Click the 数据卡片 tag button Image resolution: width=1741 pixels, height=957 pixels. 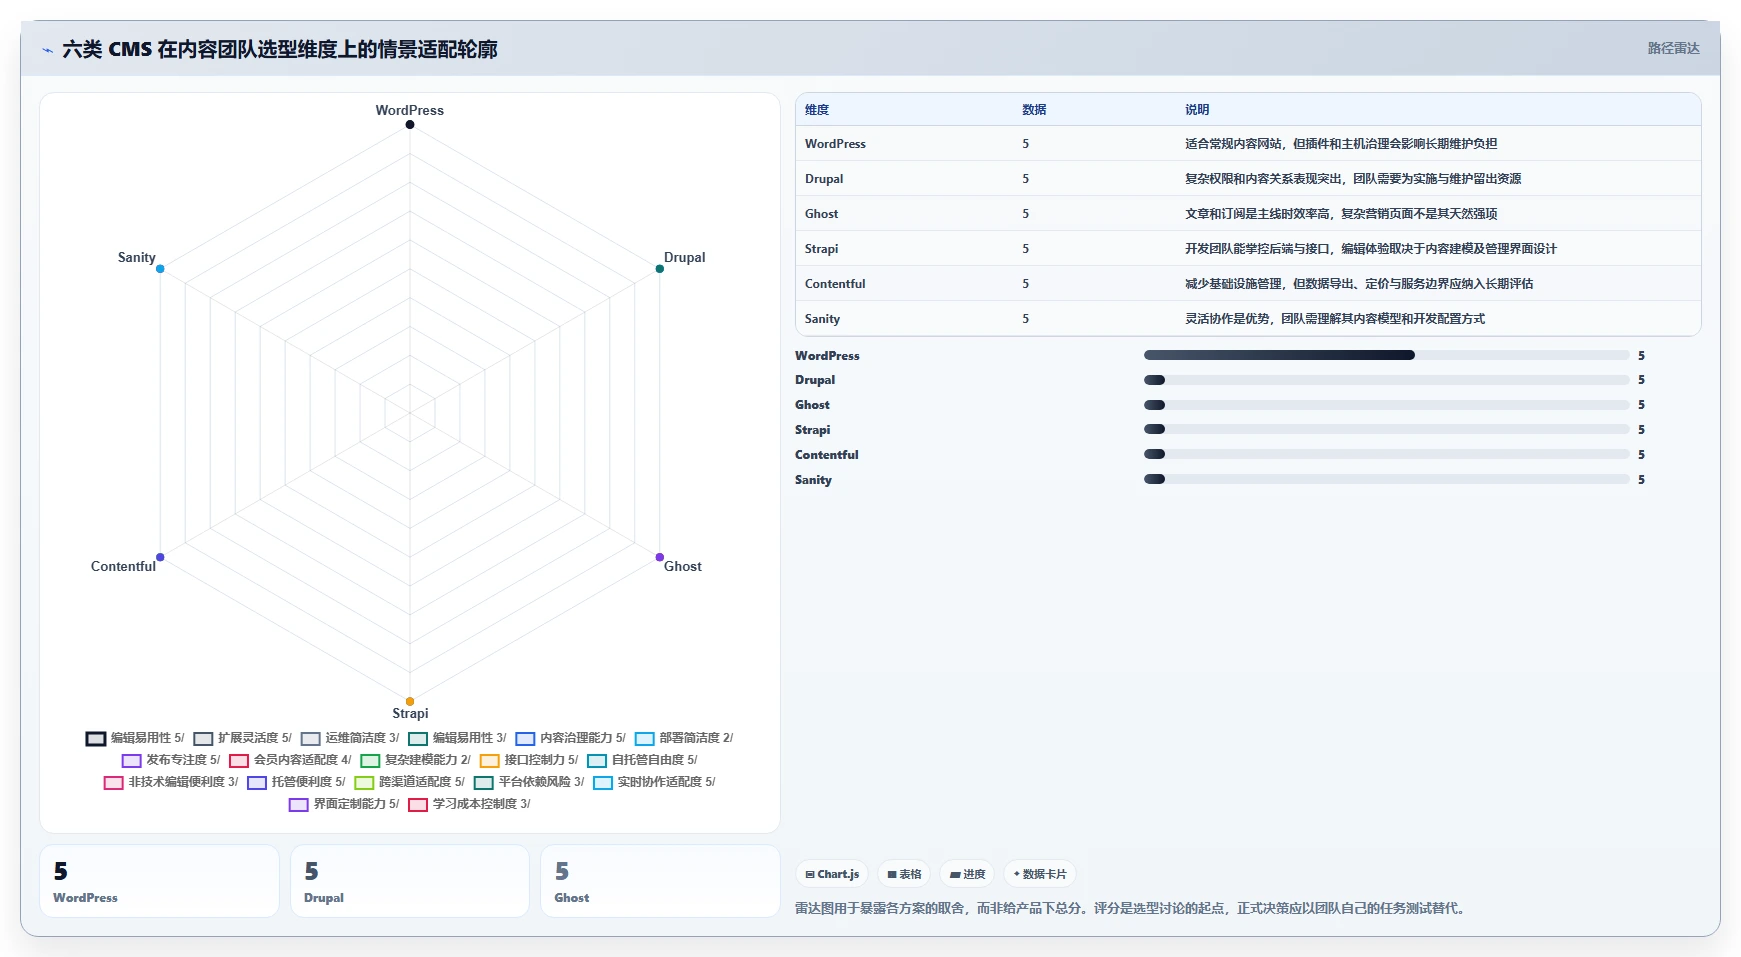click(x=1040, y=874)
